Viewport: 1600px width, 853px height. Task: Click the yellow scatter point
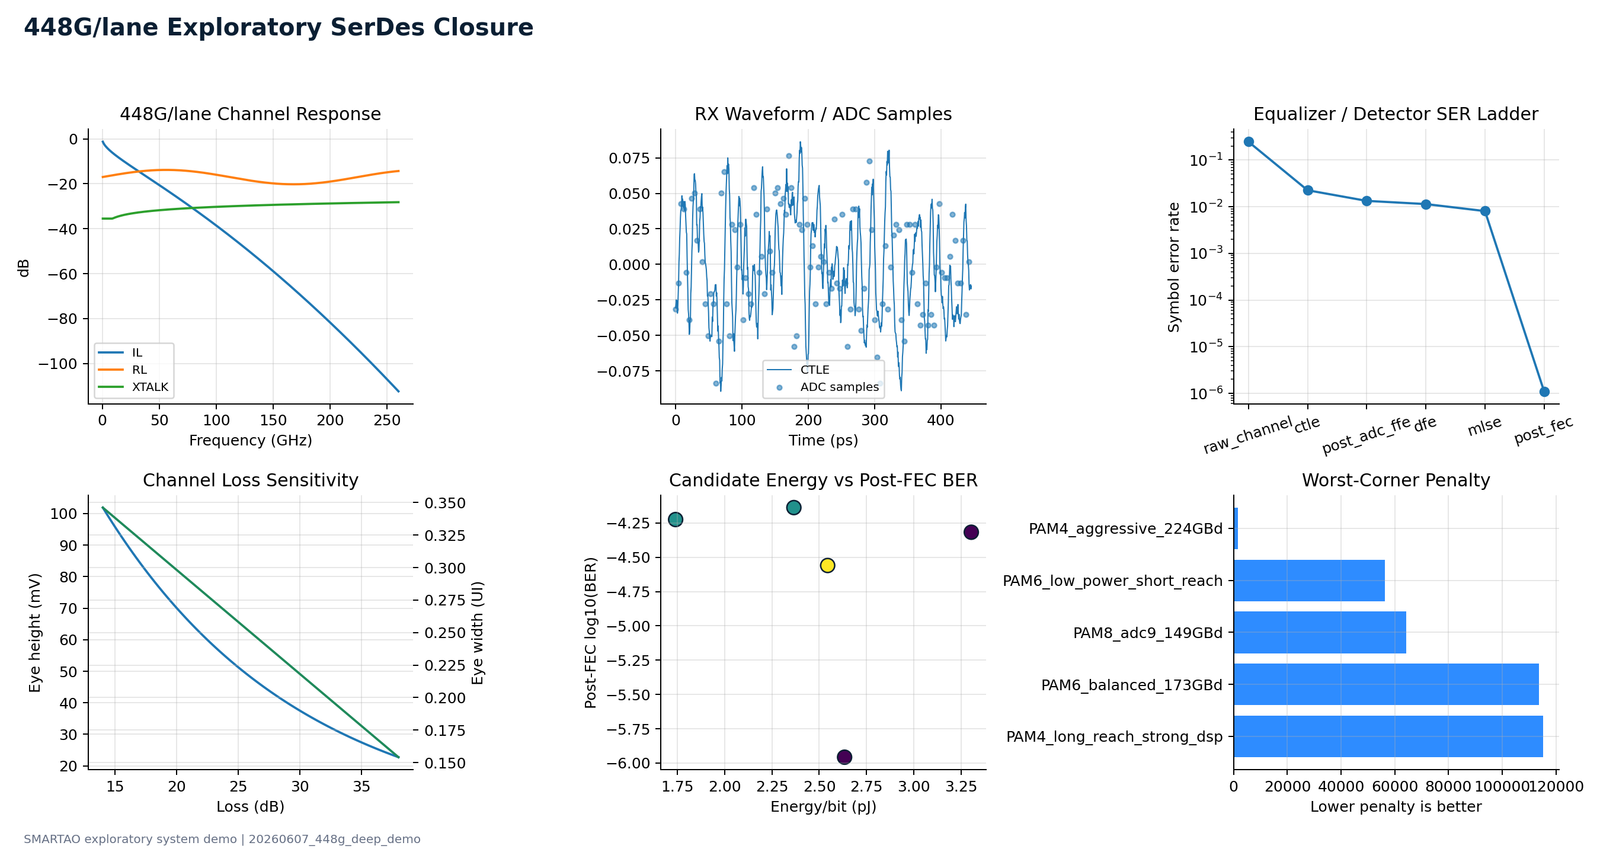tap(827, 566)
